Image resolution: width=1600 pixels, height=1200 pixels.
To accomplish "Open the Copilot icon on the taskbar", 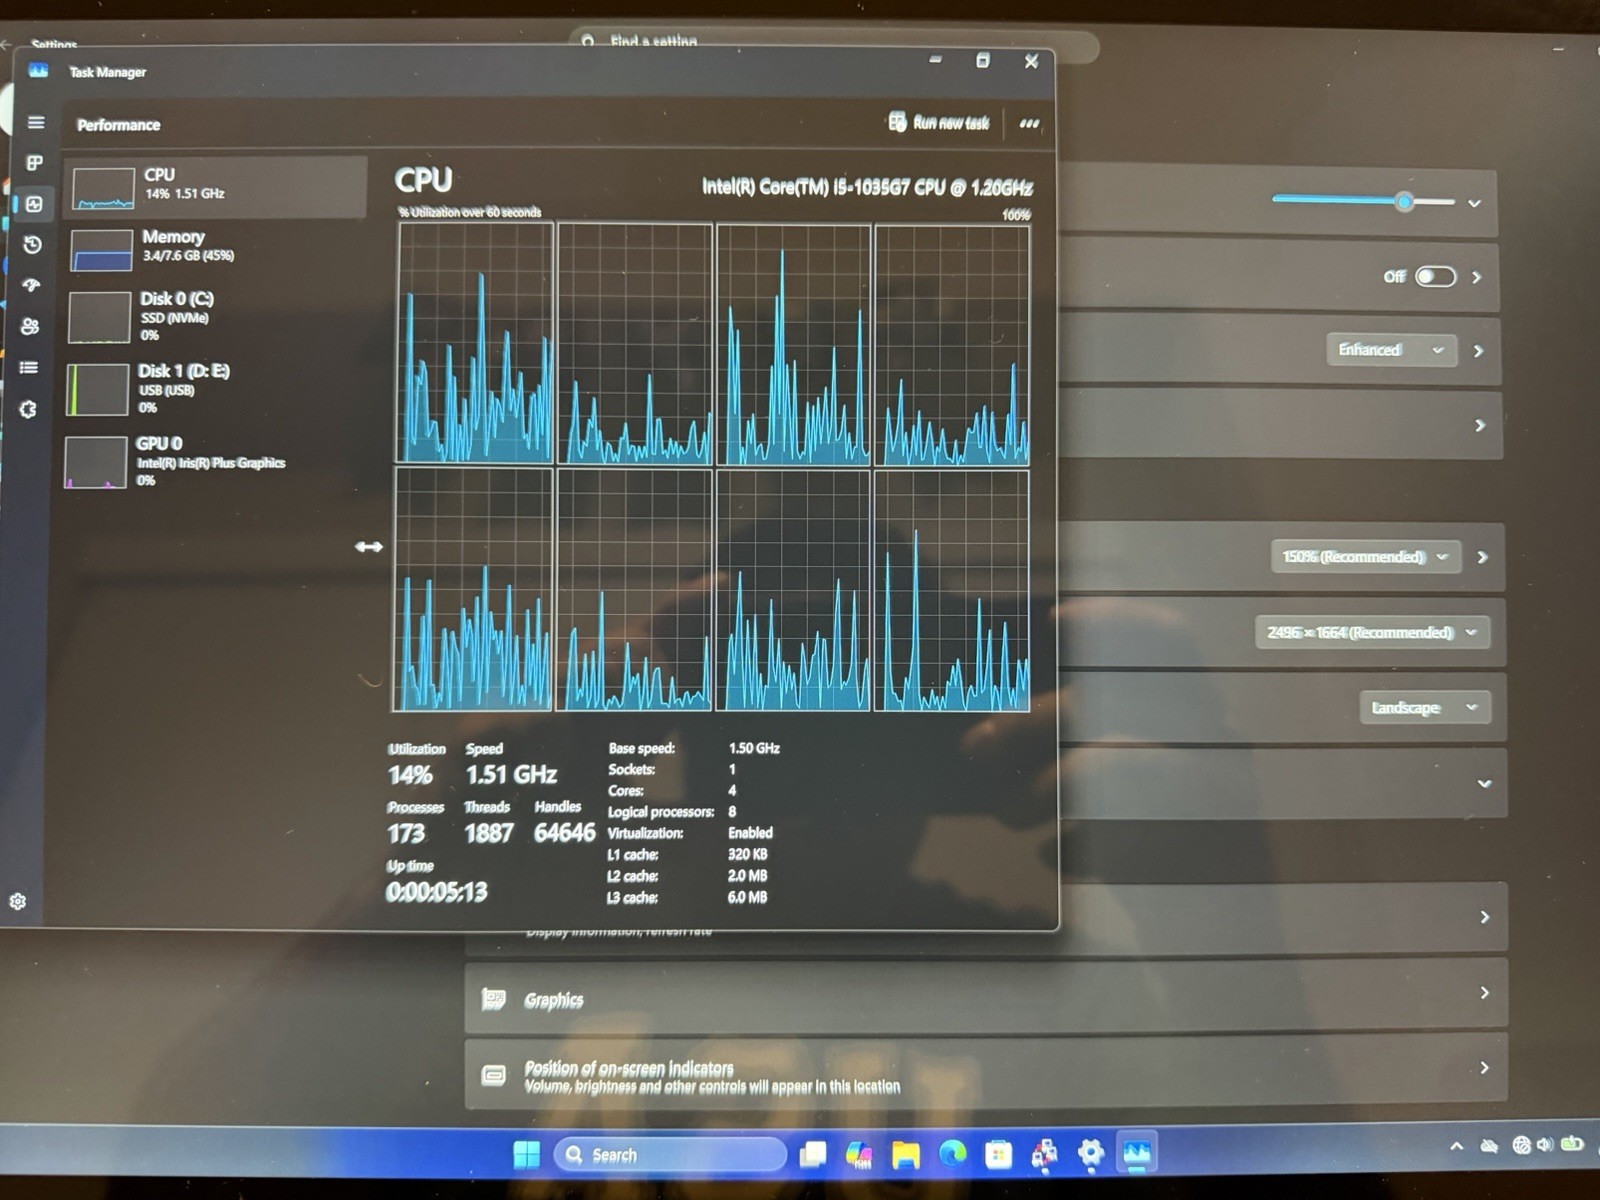I will click(x=859, y=1155).
